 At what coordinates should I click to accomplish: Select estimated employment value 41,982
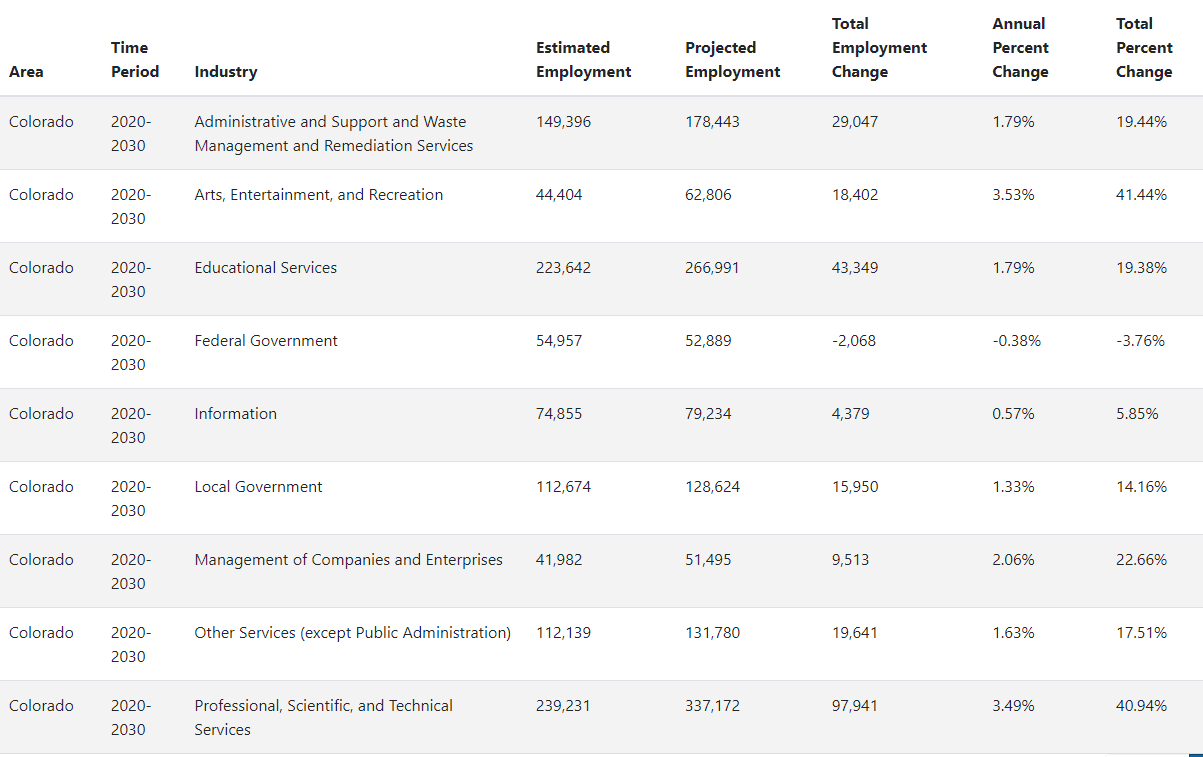559,560
